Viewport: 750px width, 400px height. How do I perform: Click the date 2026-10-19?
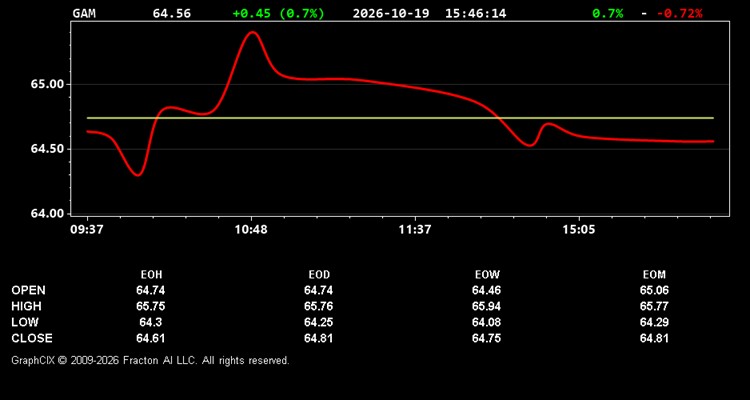point(392,13)
